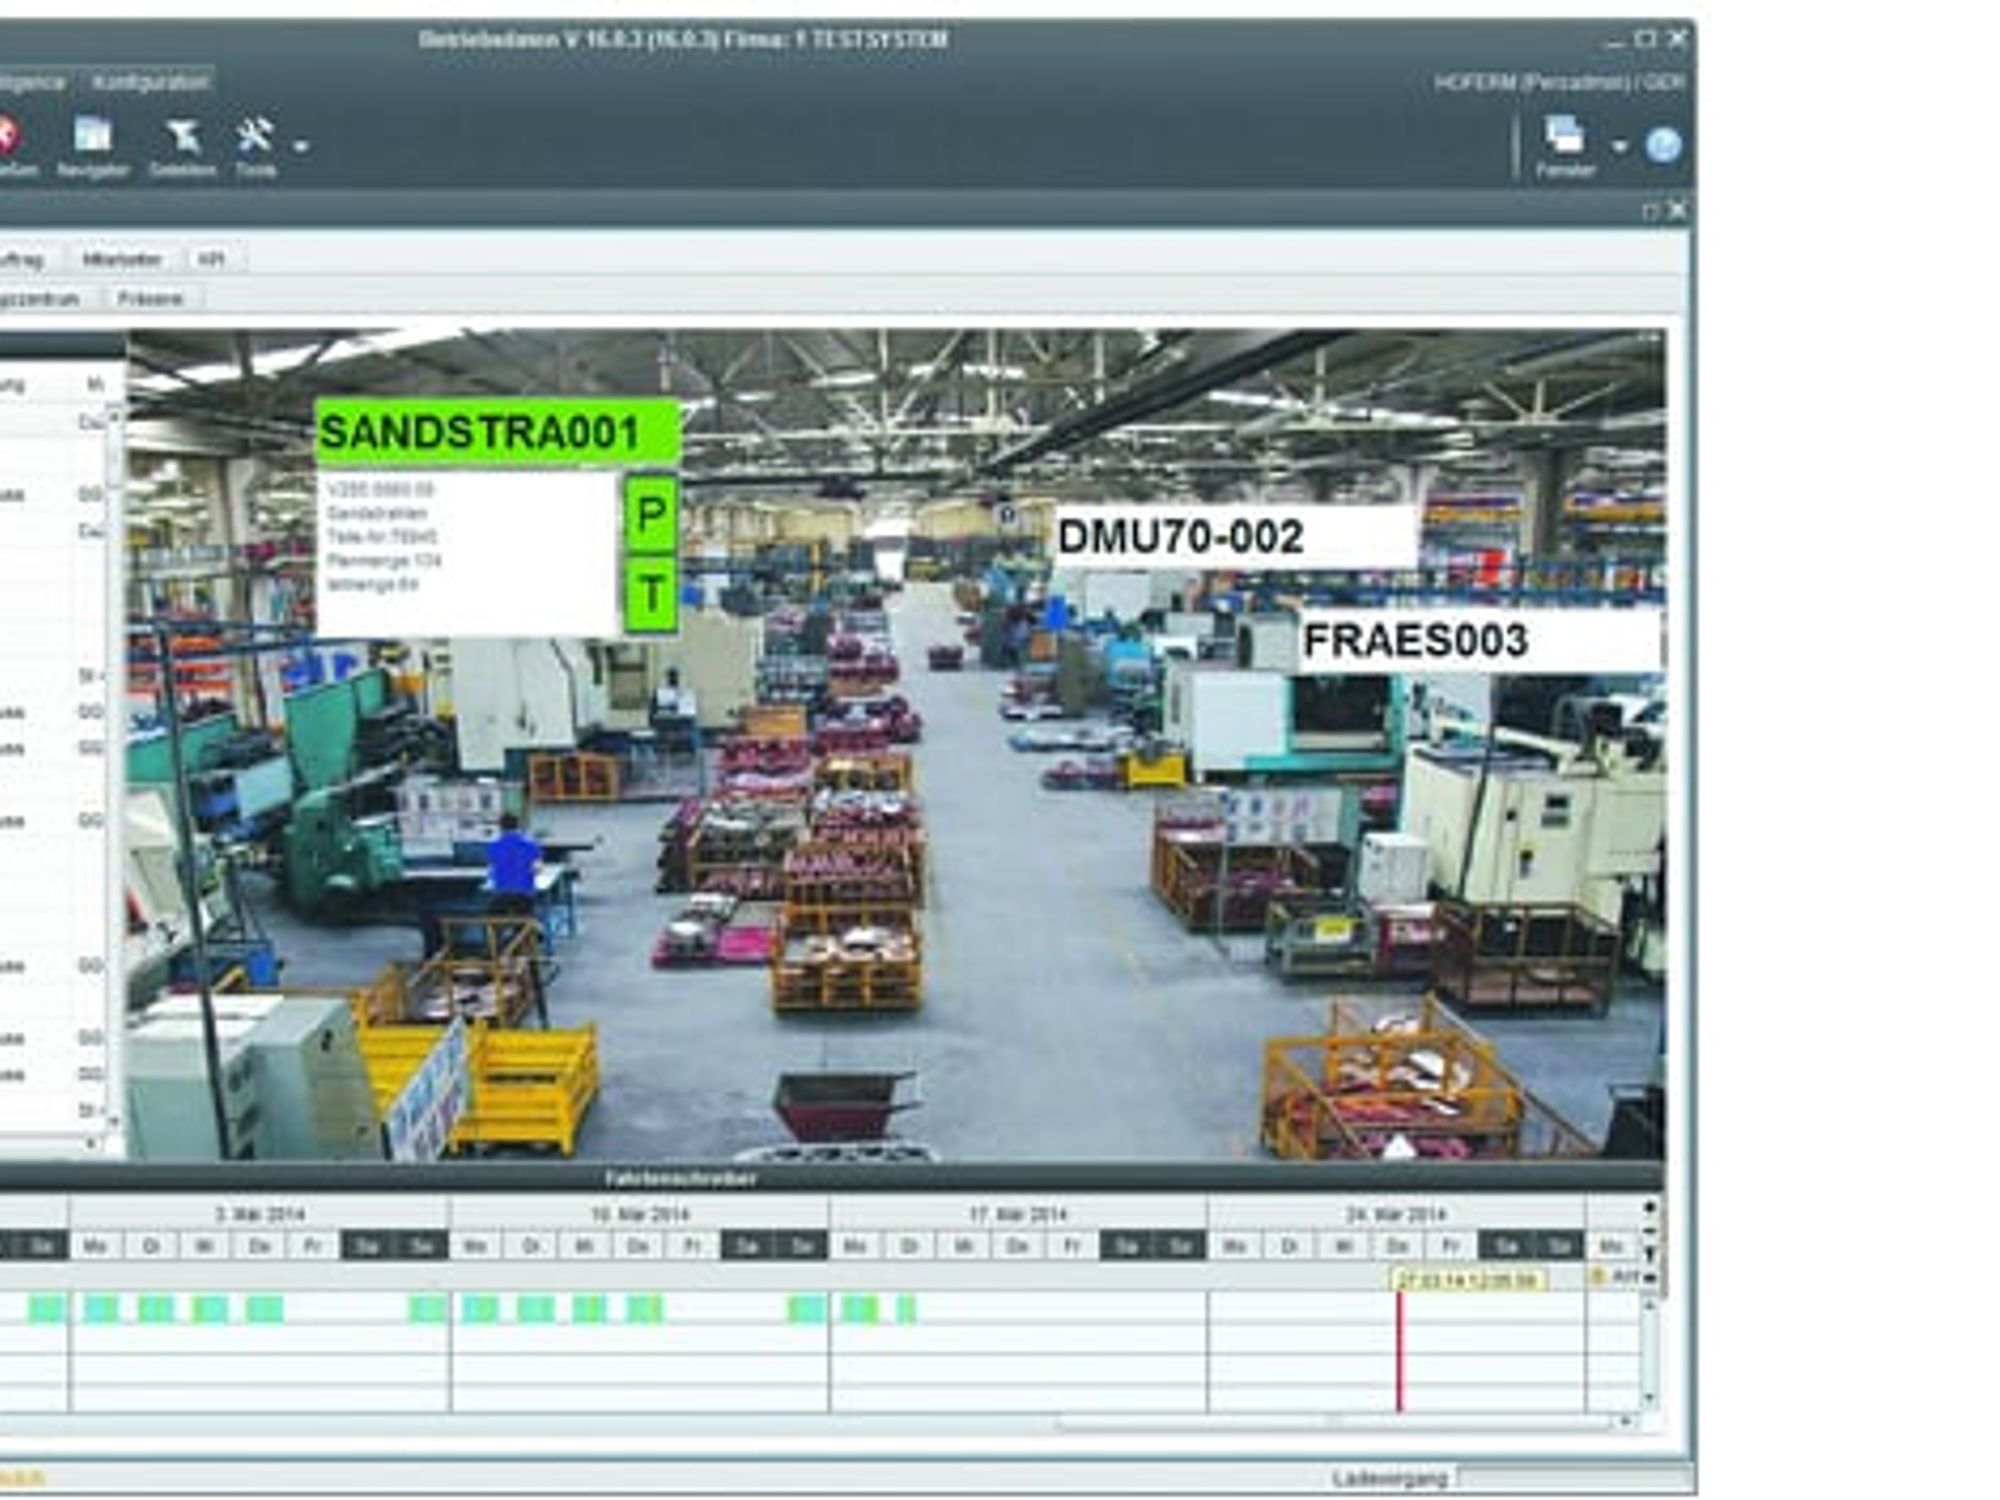Click the Sandstrahlen info text box

pyautogui.click(x=468, y=553)
